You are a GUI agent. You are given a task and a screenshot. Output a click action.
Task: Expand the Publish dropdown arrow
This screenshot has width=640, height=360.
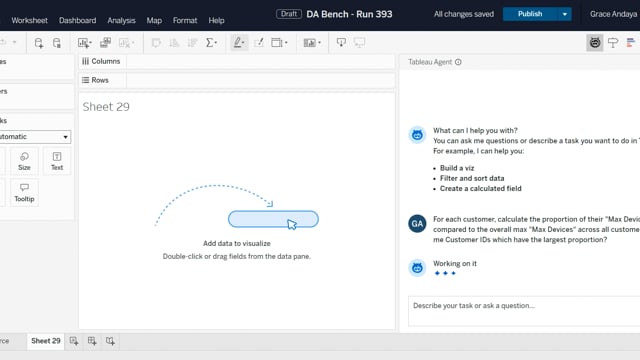[x=564, y=14]
